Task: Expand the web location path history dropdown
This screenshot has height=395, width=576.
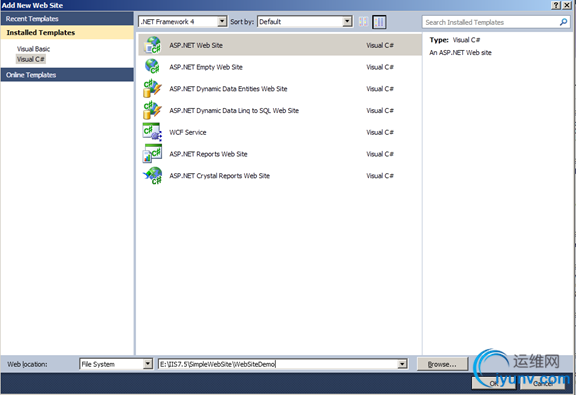Action: coord(402,364)
